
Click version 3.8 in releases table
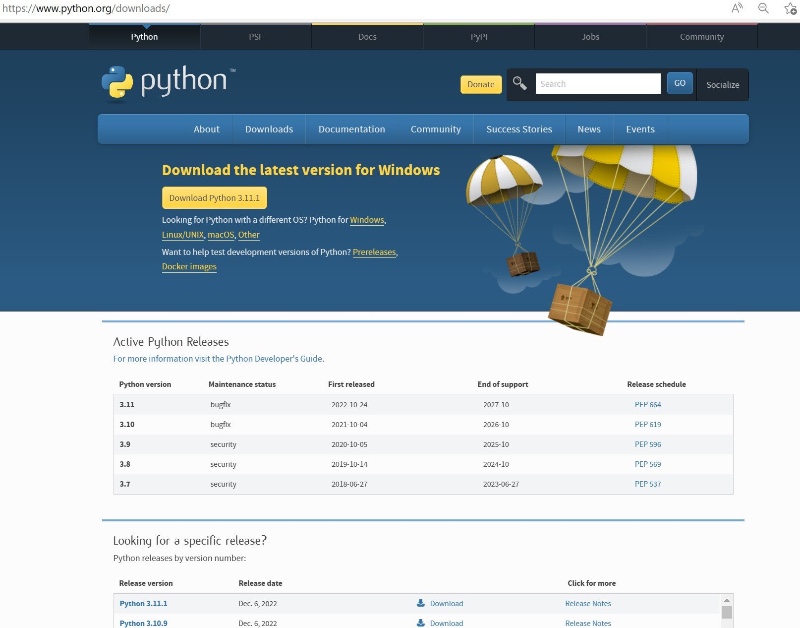click(x=124, y=464)
